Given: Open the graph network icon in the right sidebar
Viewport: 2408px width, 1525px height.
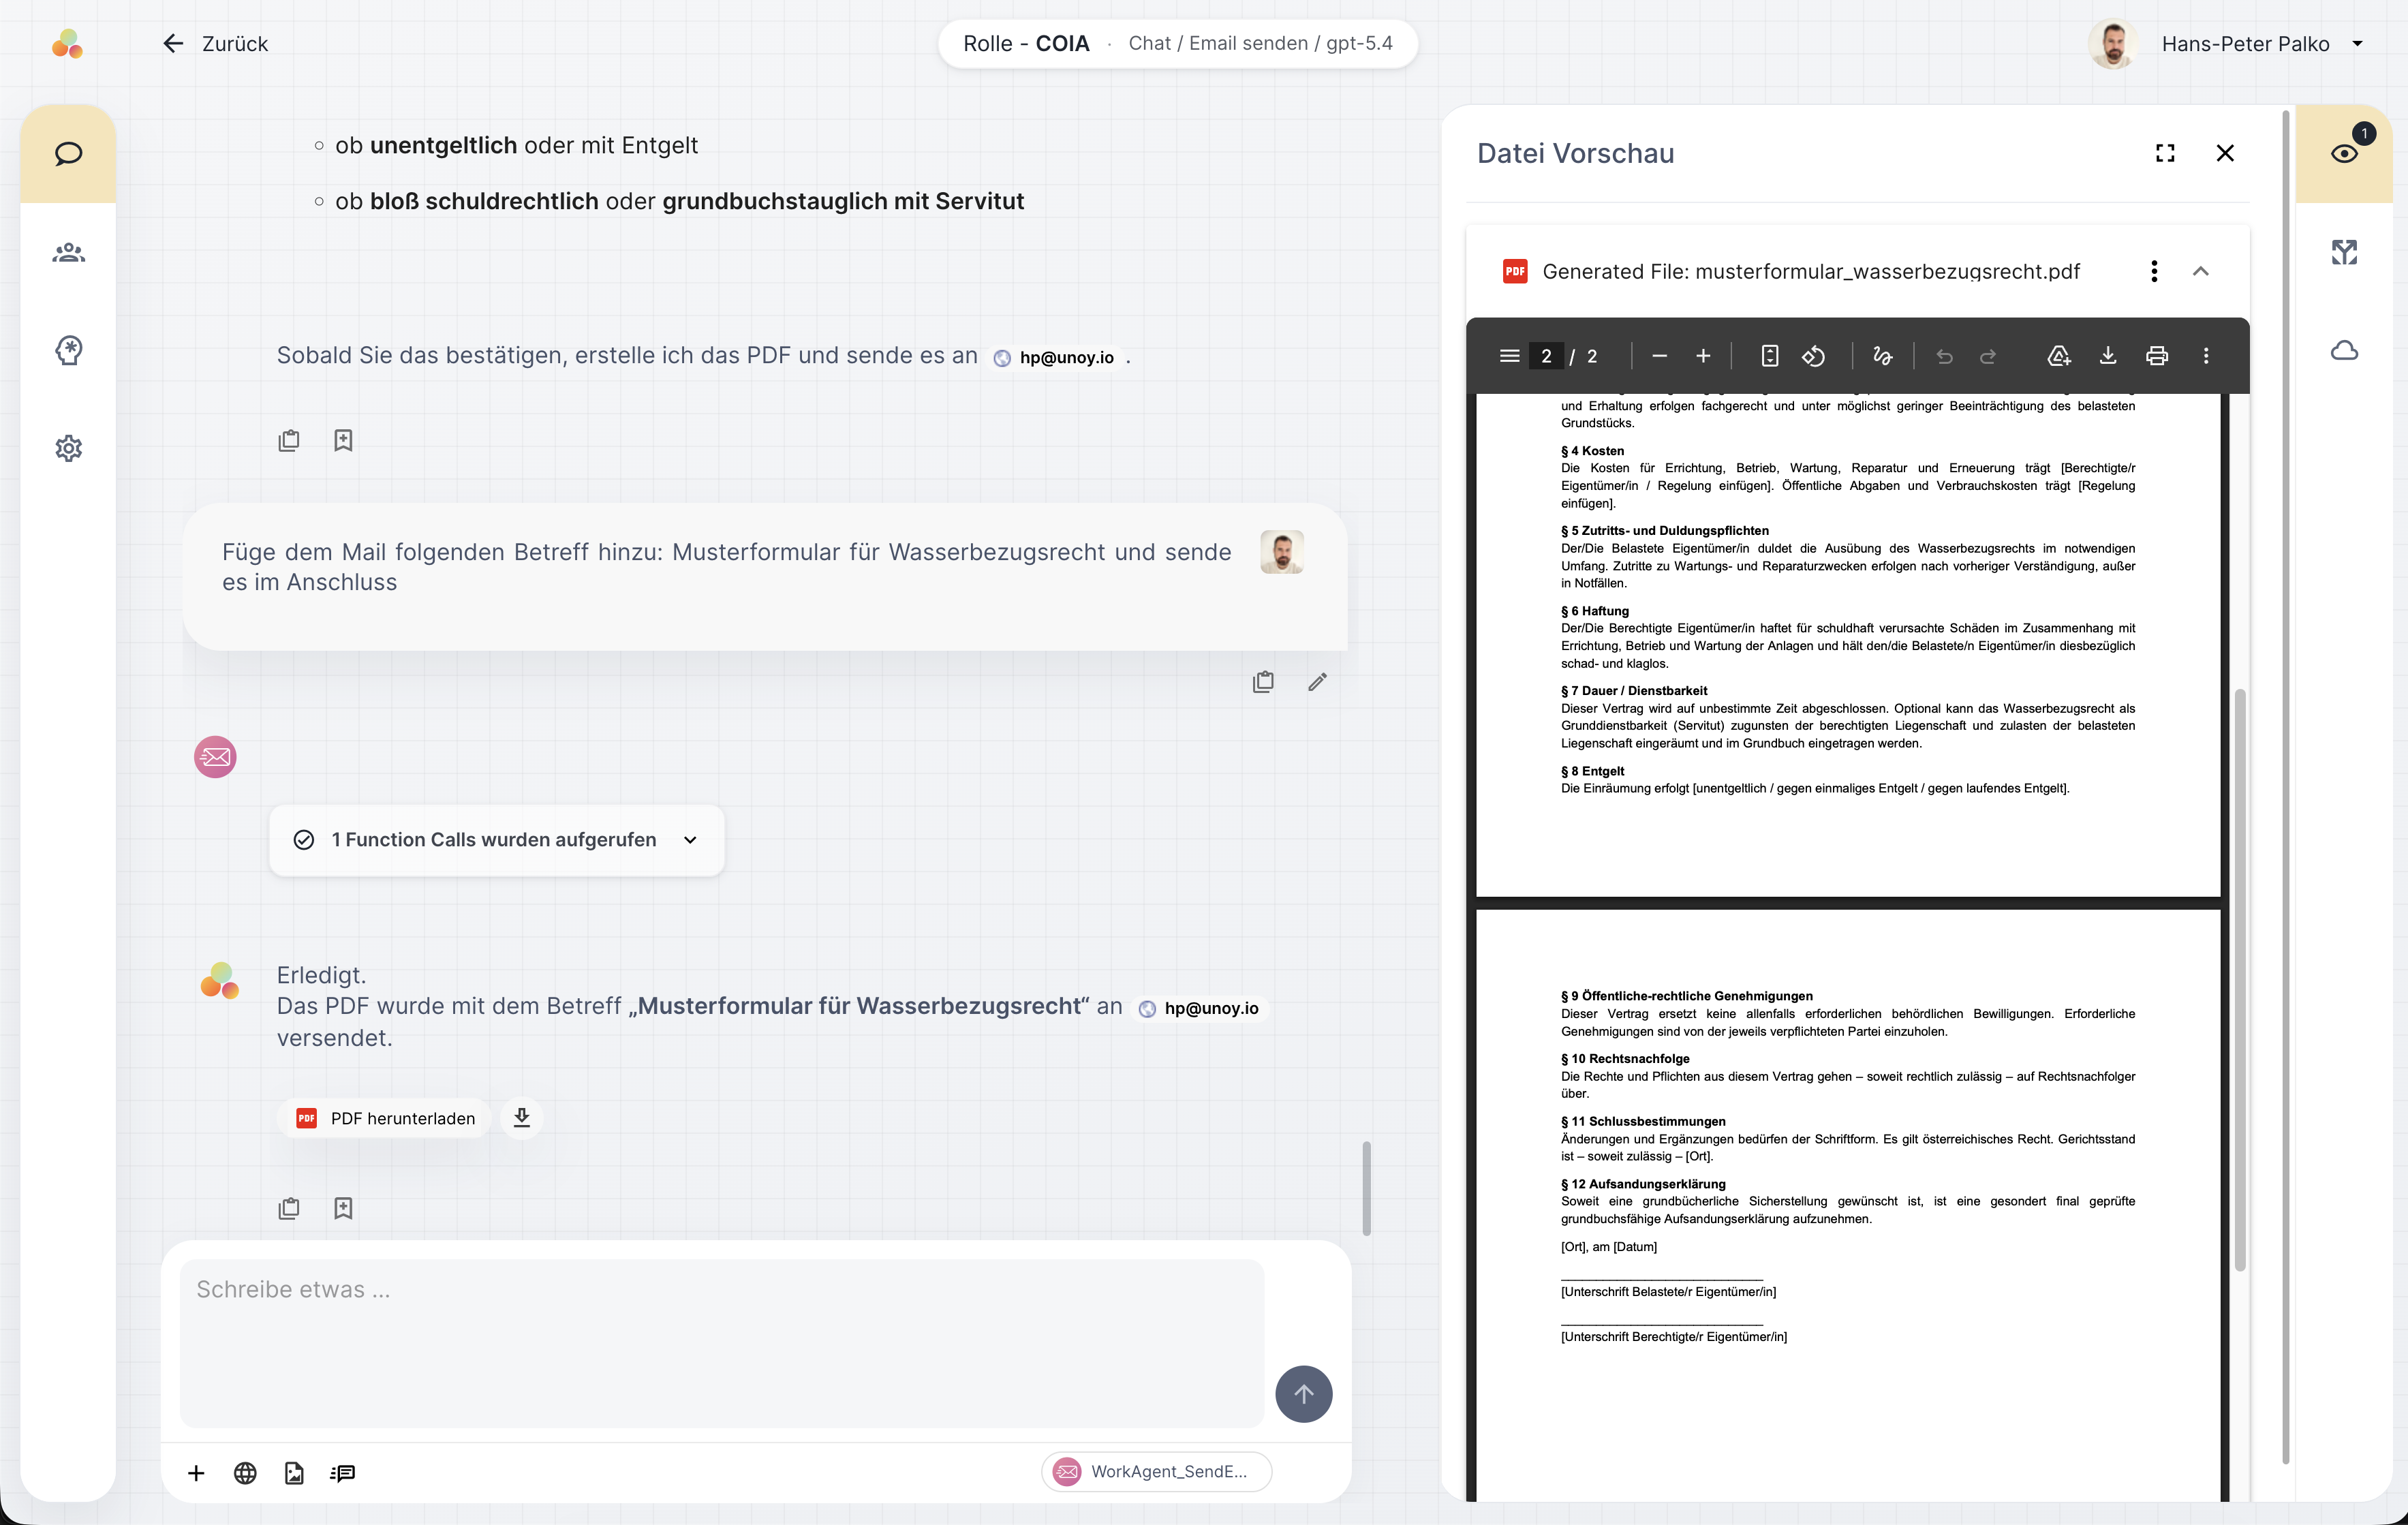Looking at the screenshot, I should [2344, 252].
